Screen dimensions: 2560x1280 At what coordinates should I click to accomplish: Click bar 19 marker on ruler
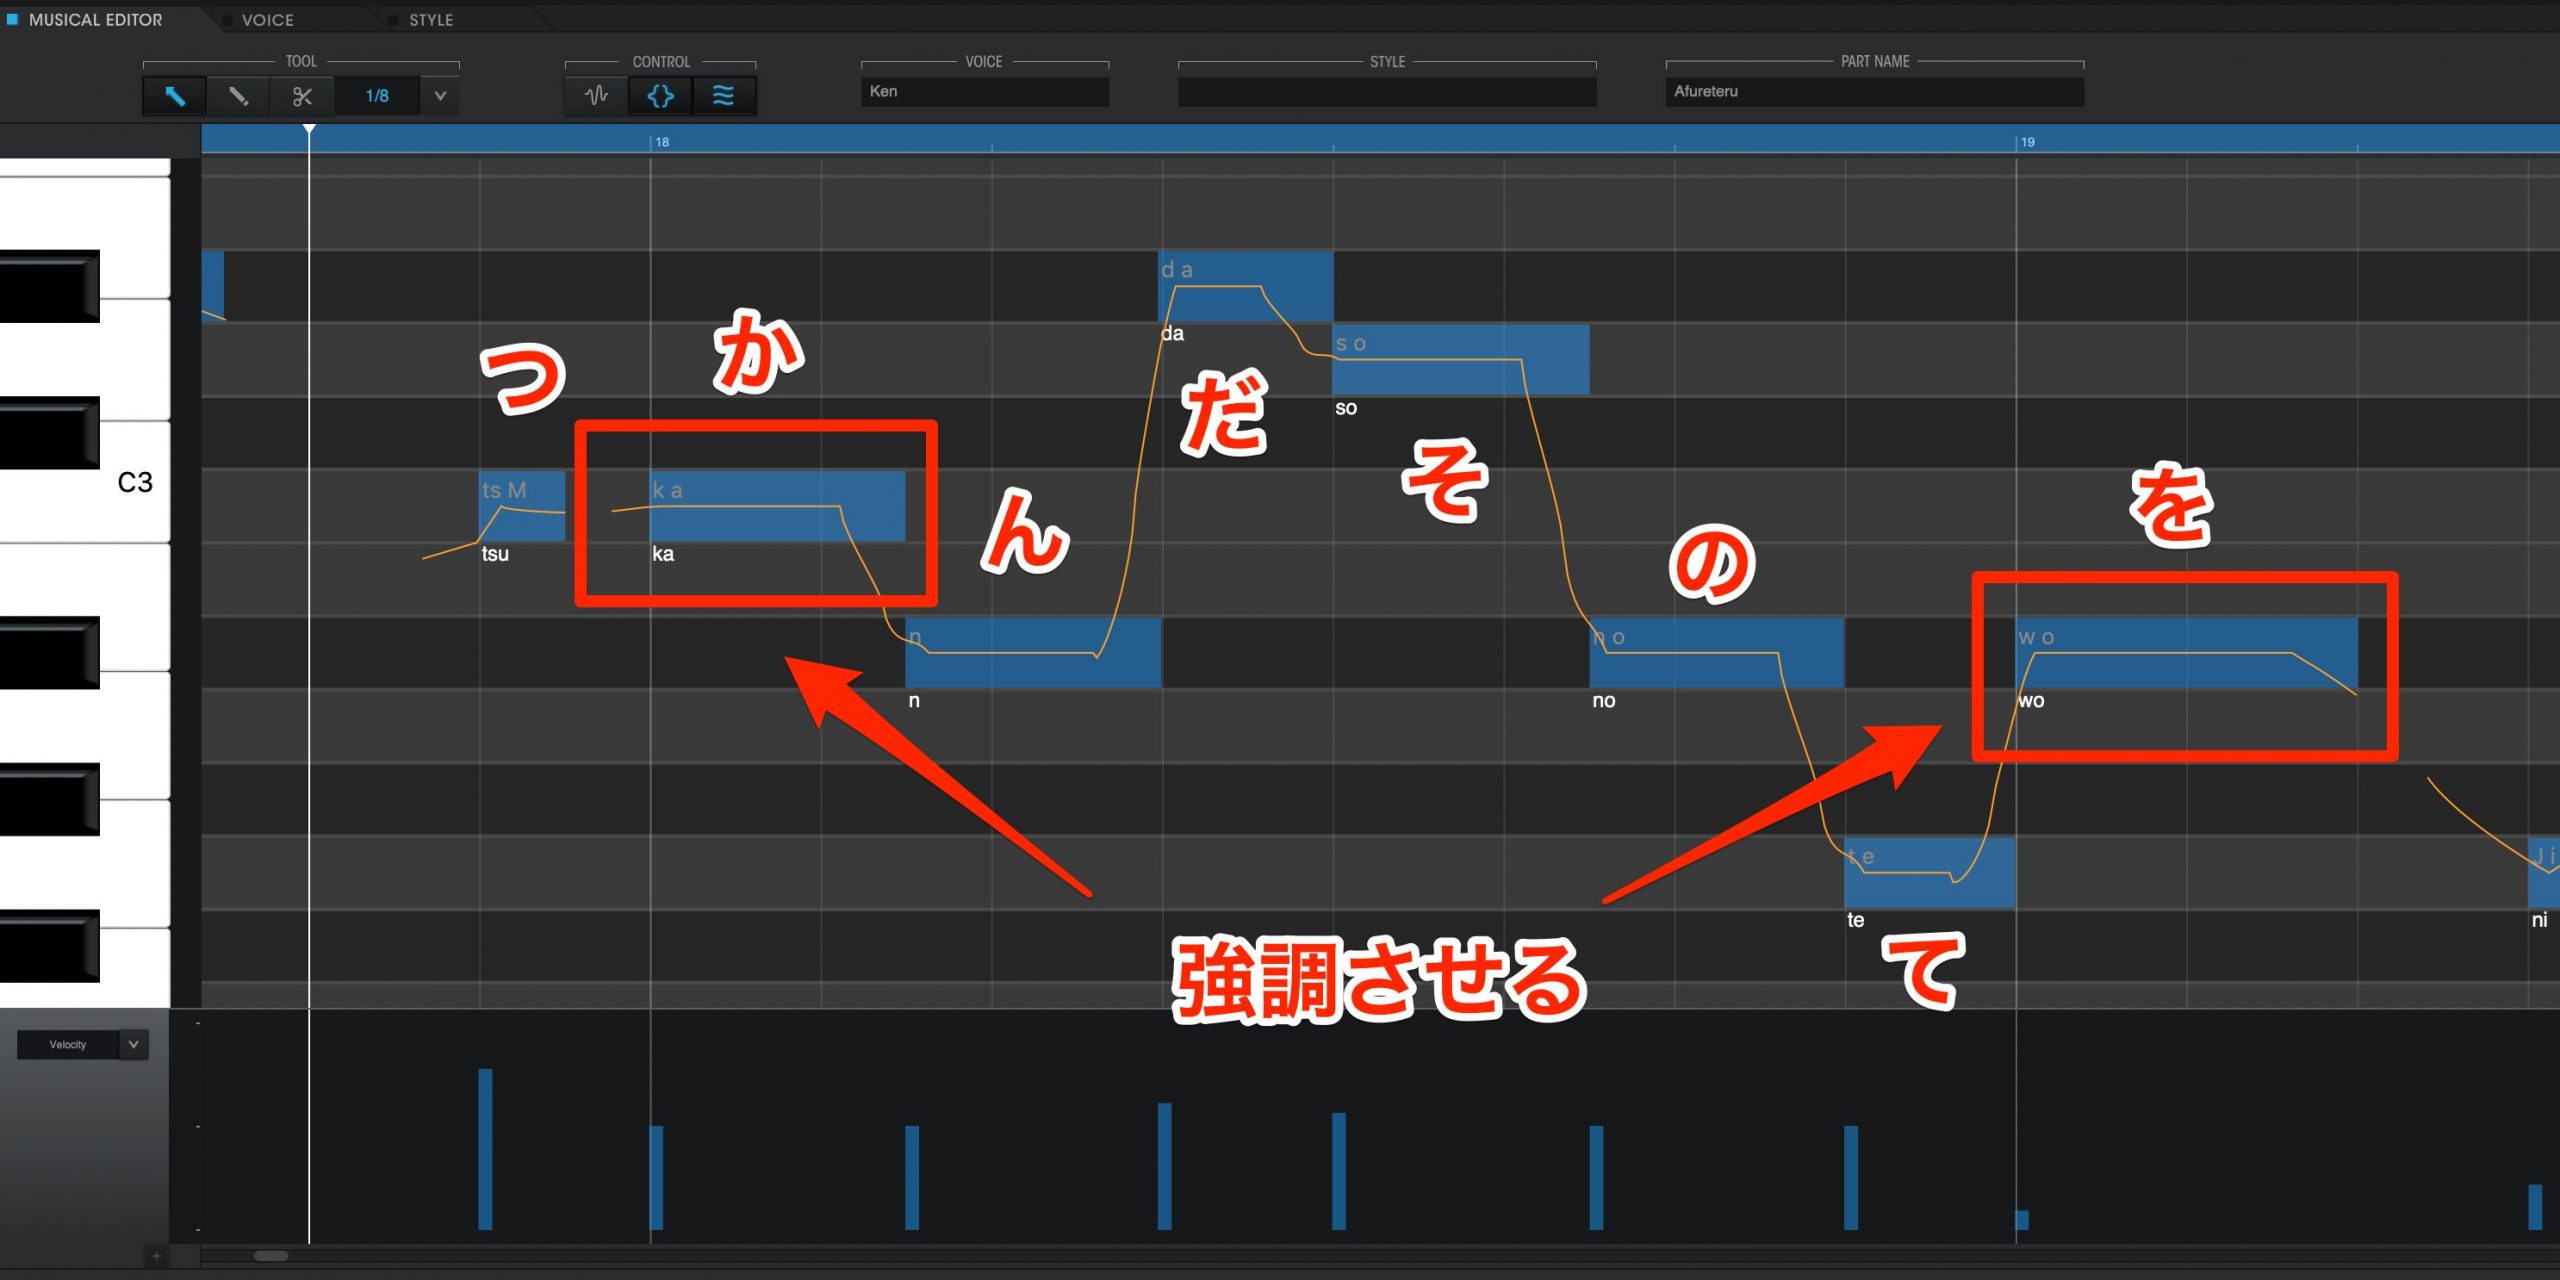[x=2026, y=141]
